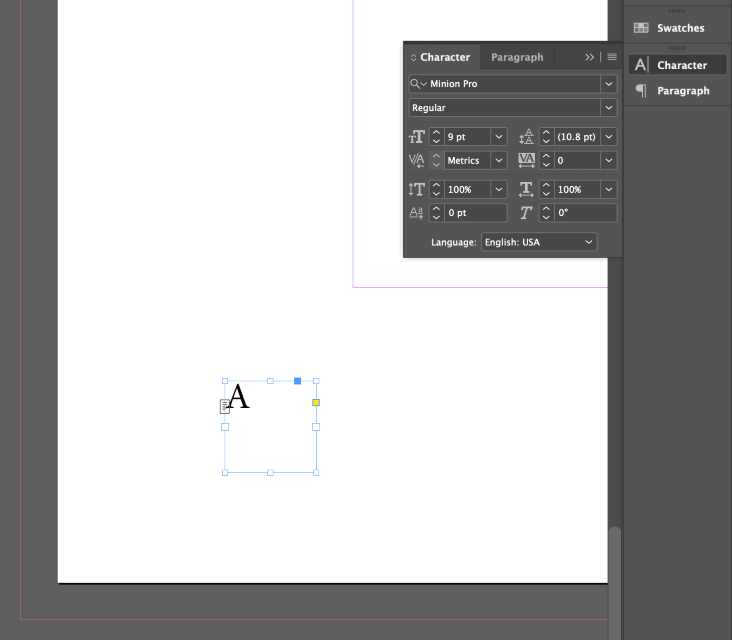This screenshot has width=732, height=640.
Task: Click the vertical scale stepper arrows
Action: (436, 190)
